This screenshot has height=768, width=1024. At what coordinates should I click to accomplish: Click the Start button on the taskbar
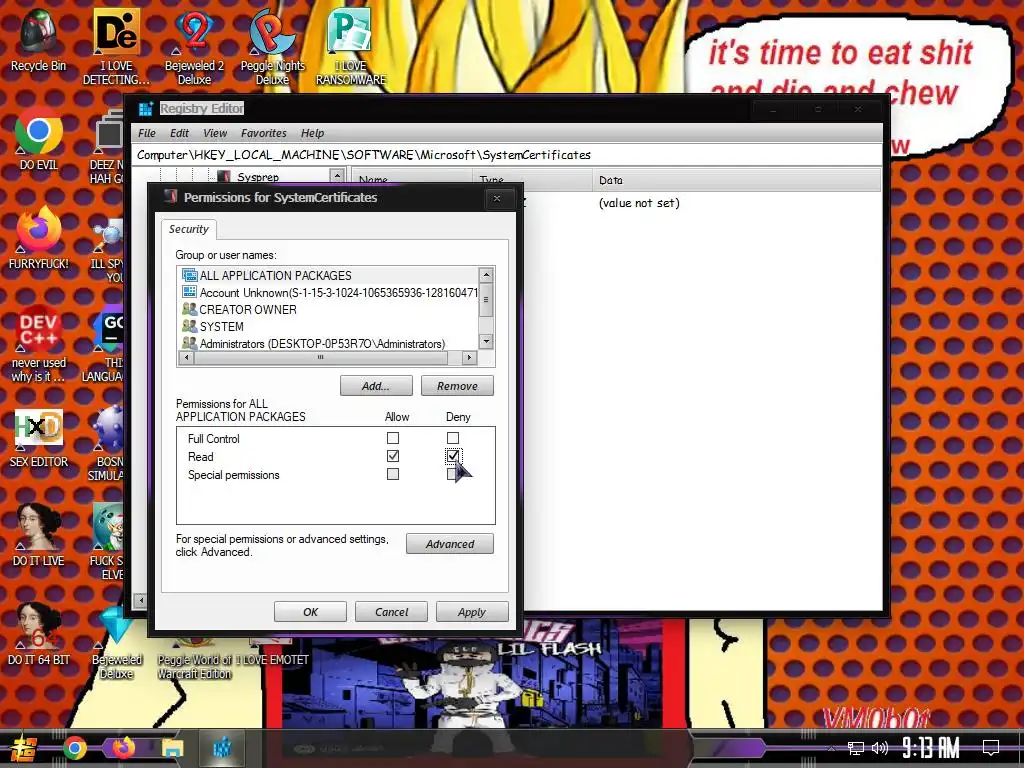[x=23, y=748]
